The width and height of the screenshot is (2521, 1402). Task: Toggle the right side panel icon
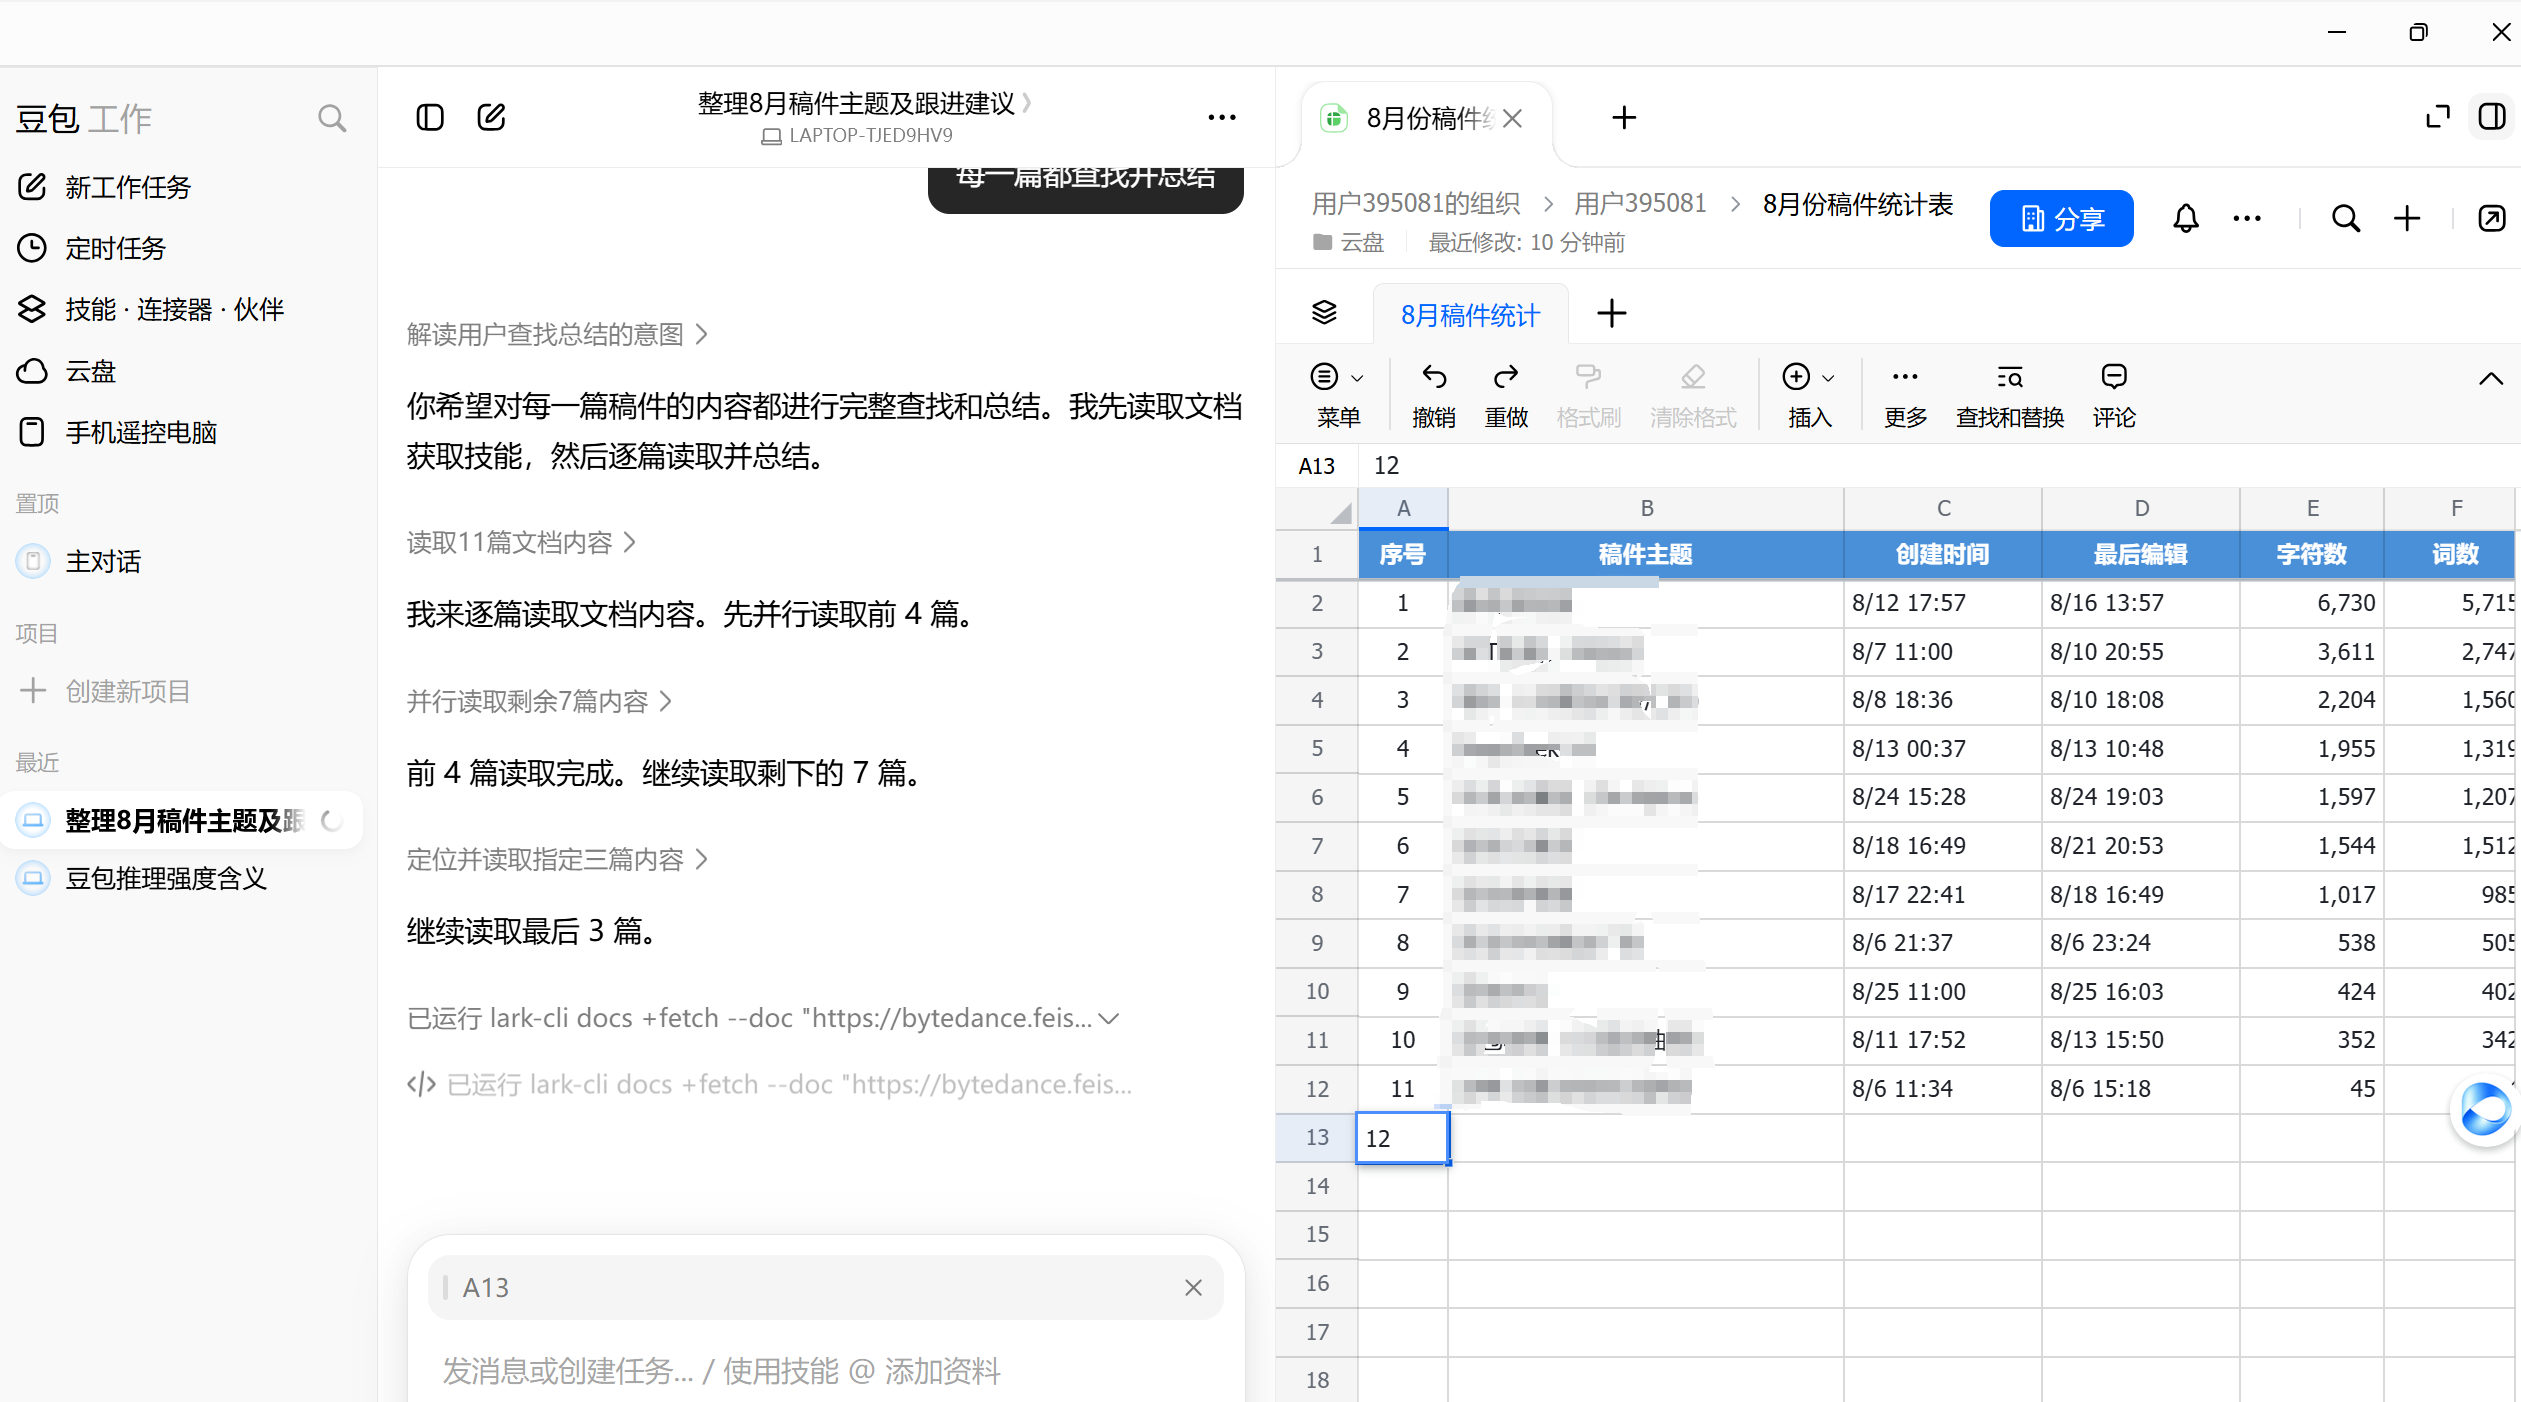(x=2492, y=117)
